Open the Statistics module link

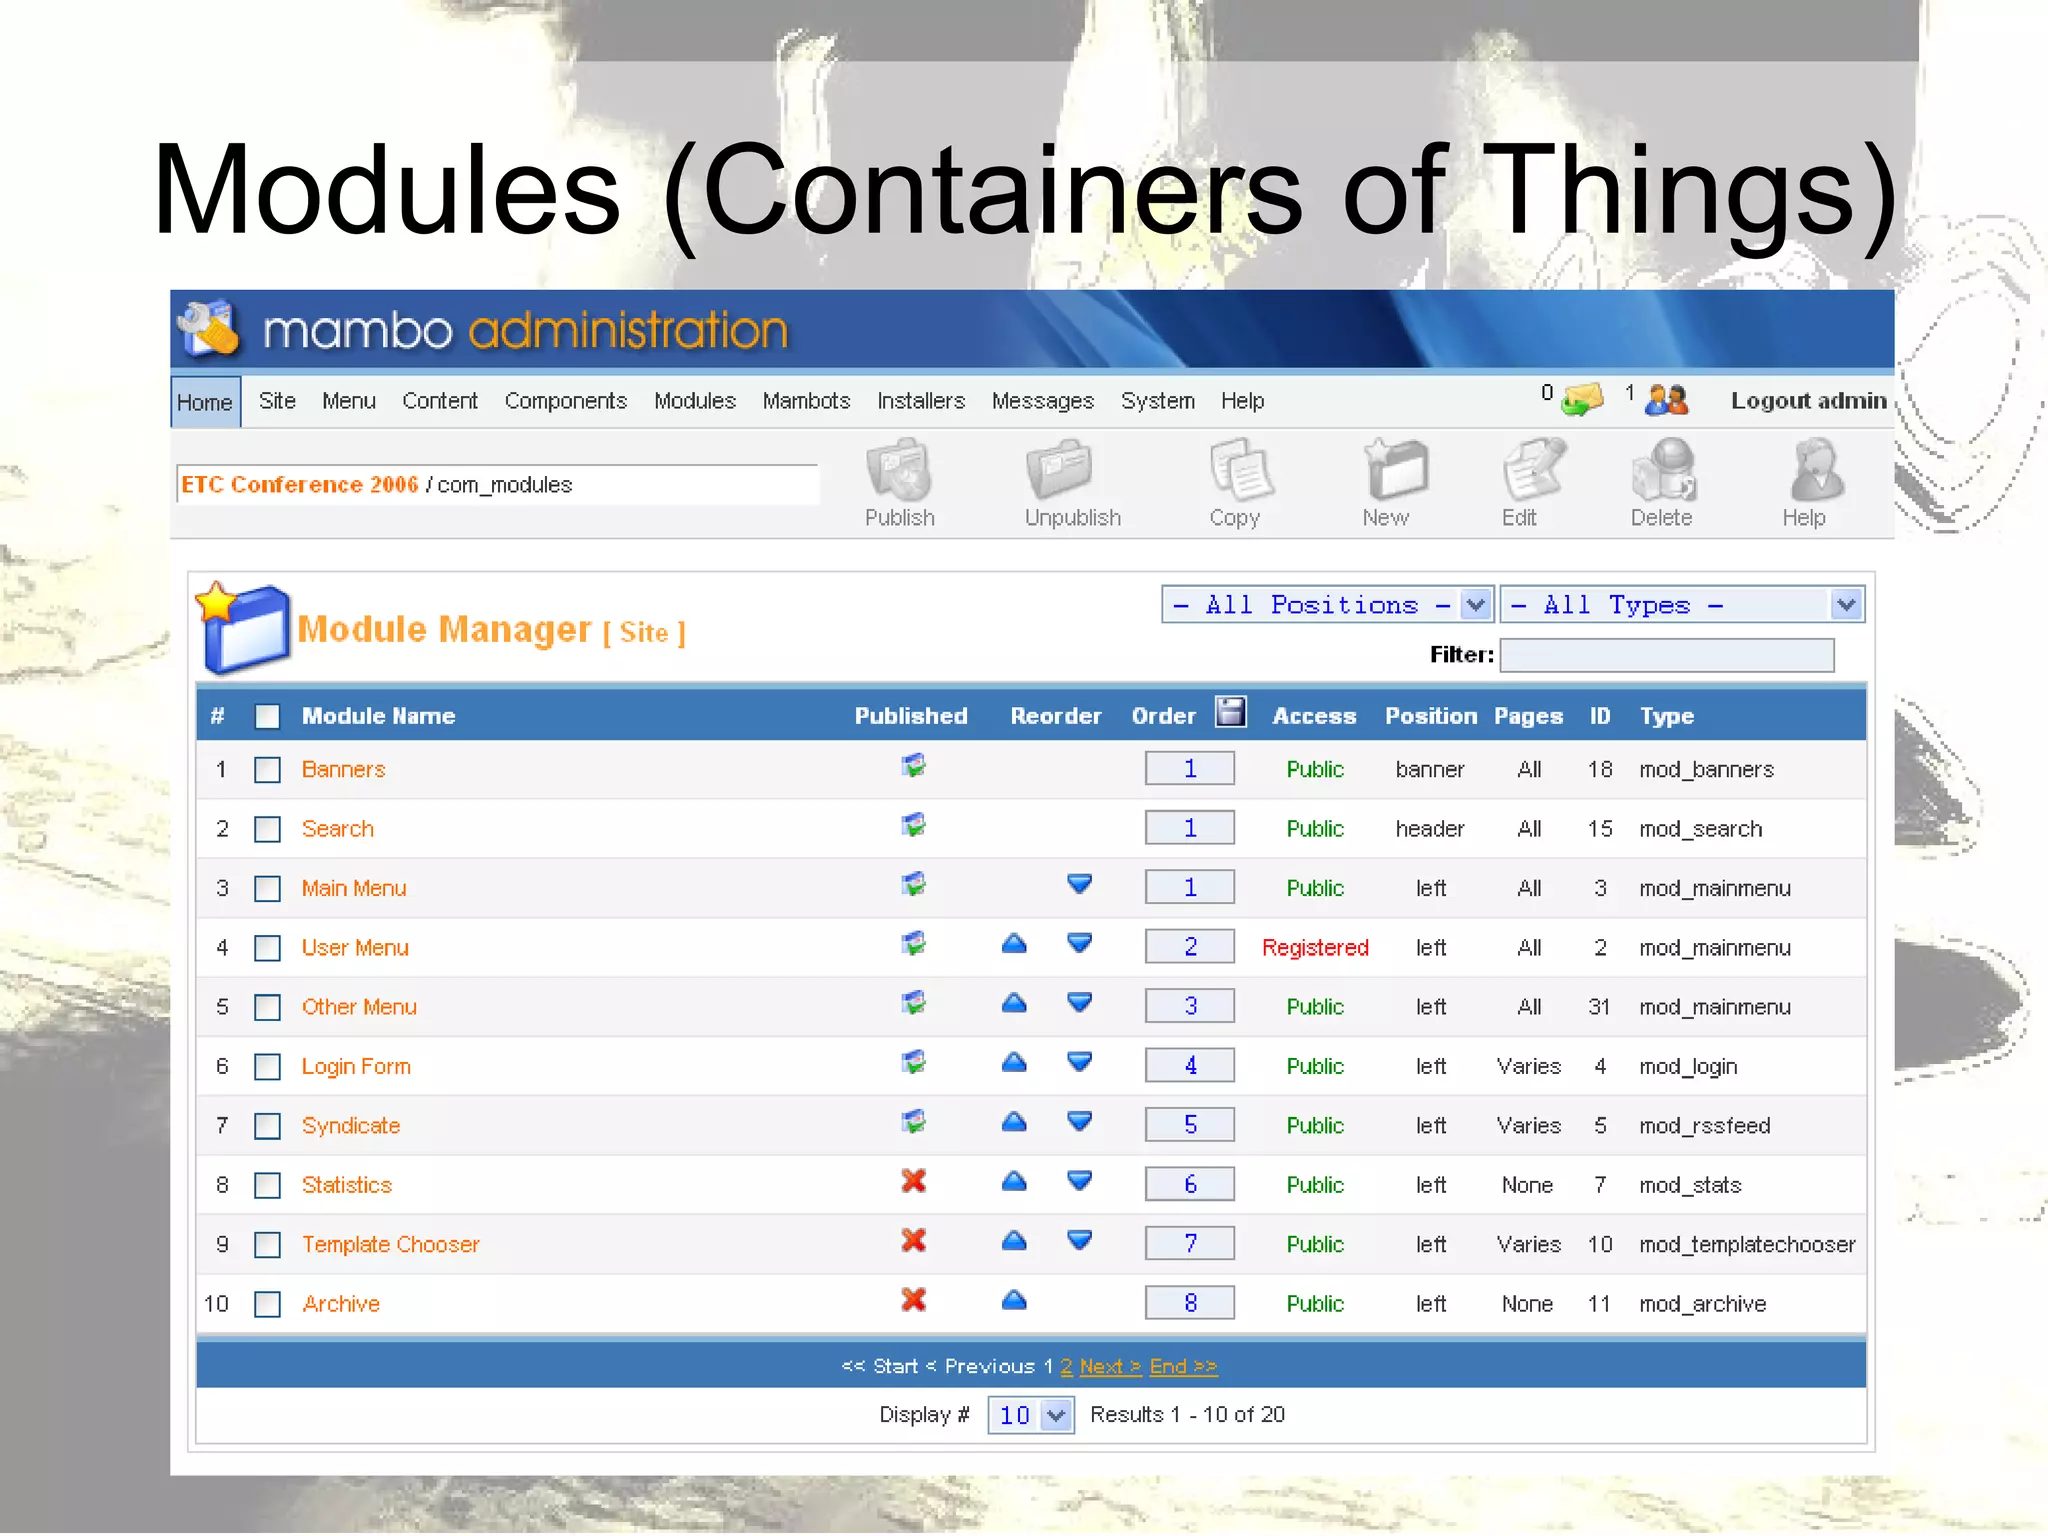click(x=347, y=1185)
